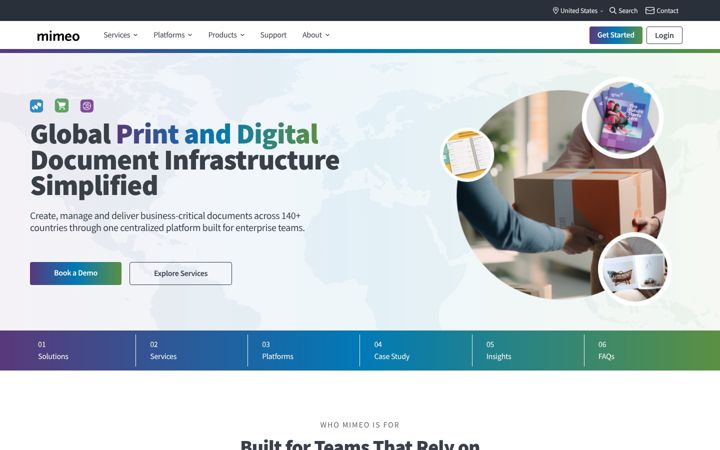This screenshot has width=720, height=450.
Task: Expand the Services menu
Action: point(120,35)
